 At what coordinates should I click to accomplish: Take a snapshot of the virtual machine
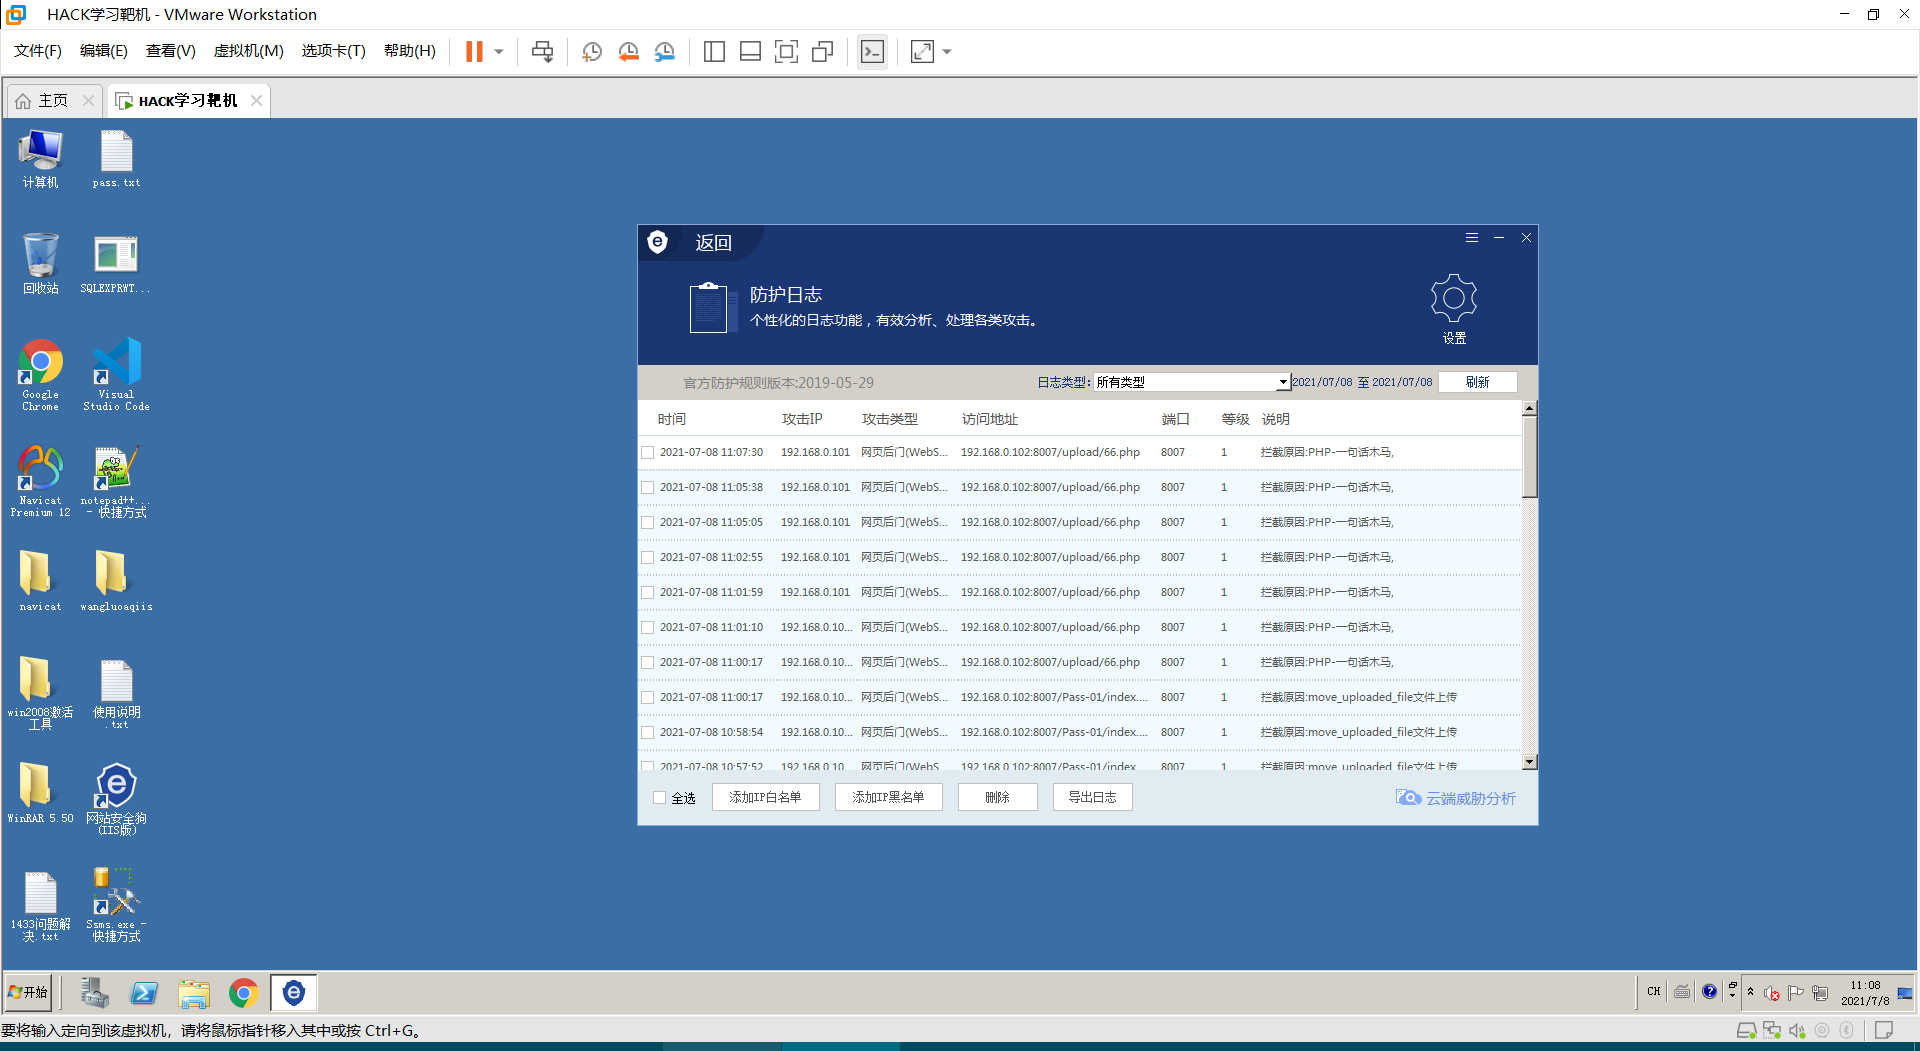[x=591, y=51]
